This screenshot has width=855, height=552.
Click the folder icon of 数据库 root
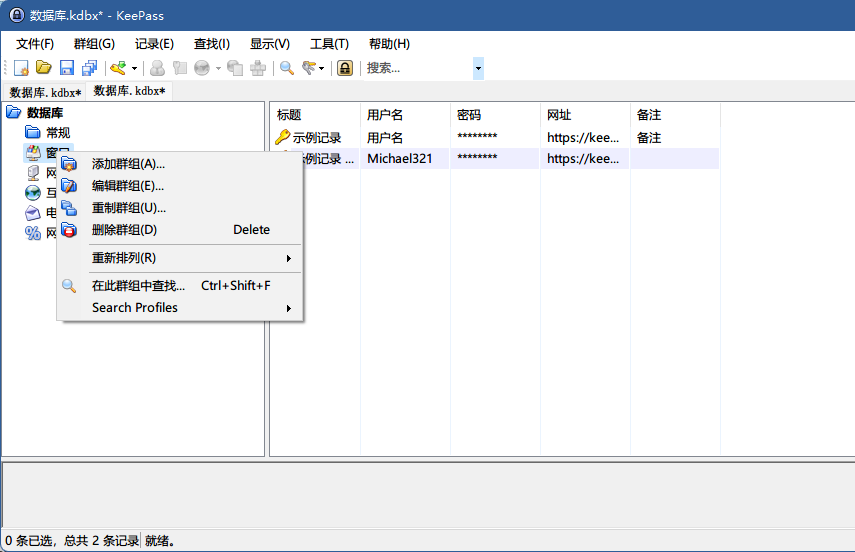click(14, 112)
